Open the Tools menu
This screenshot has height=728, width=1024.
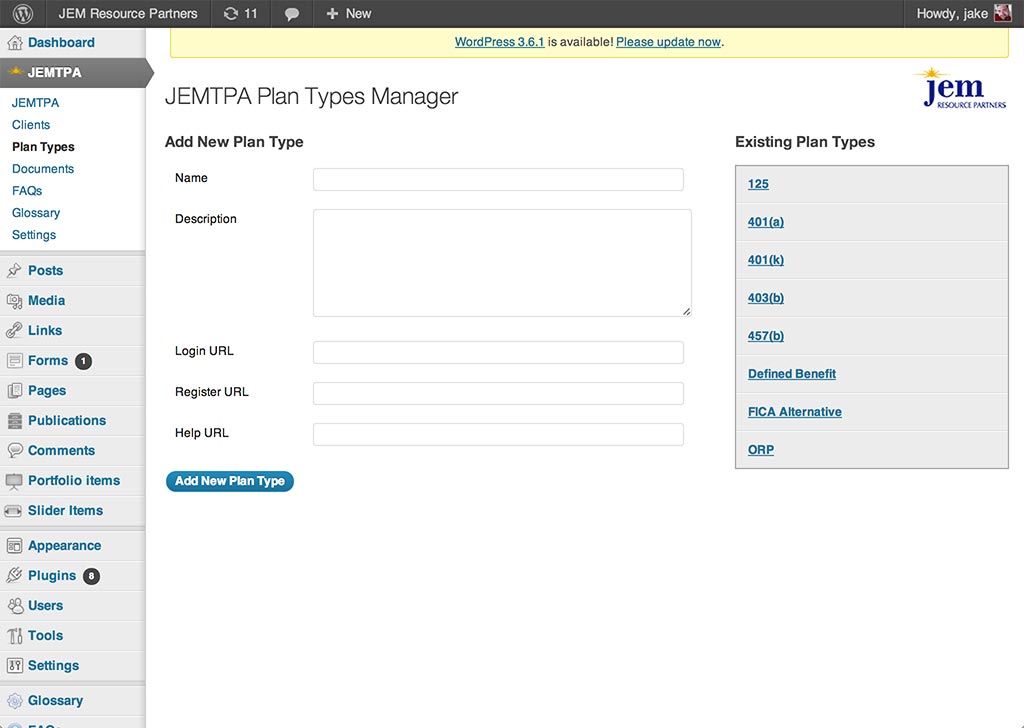point(46,636)
